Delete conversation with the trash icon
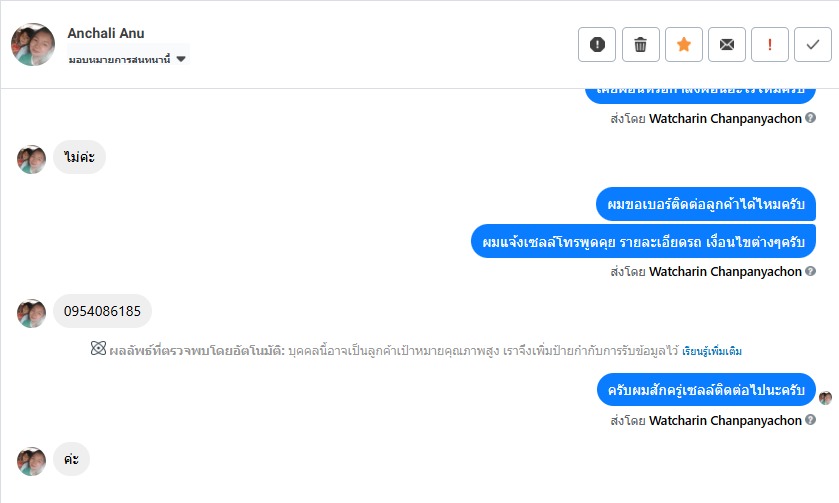This screenshot has height=503, width=839. [x=641, y=44]
